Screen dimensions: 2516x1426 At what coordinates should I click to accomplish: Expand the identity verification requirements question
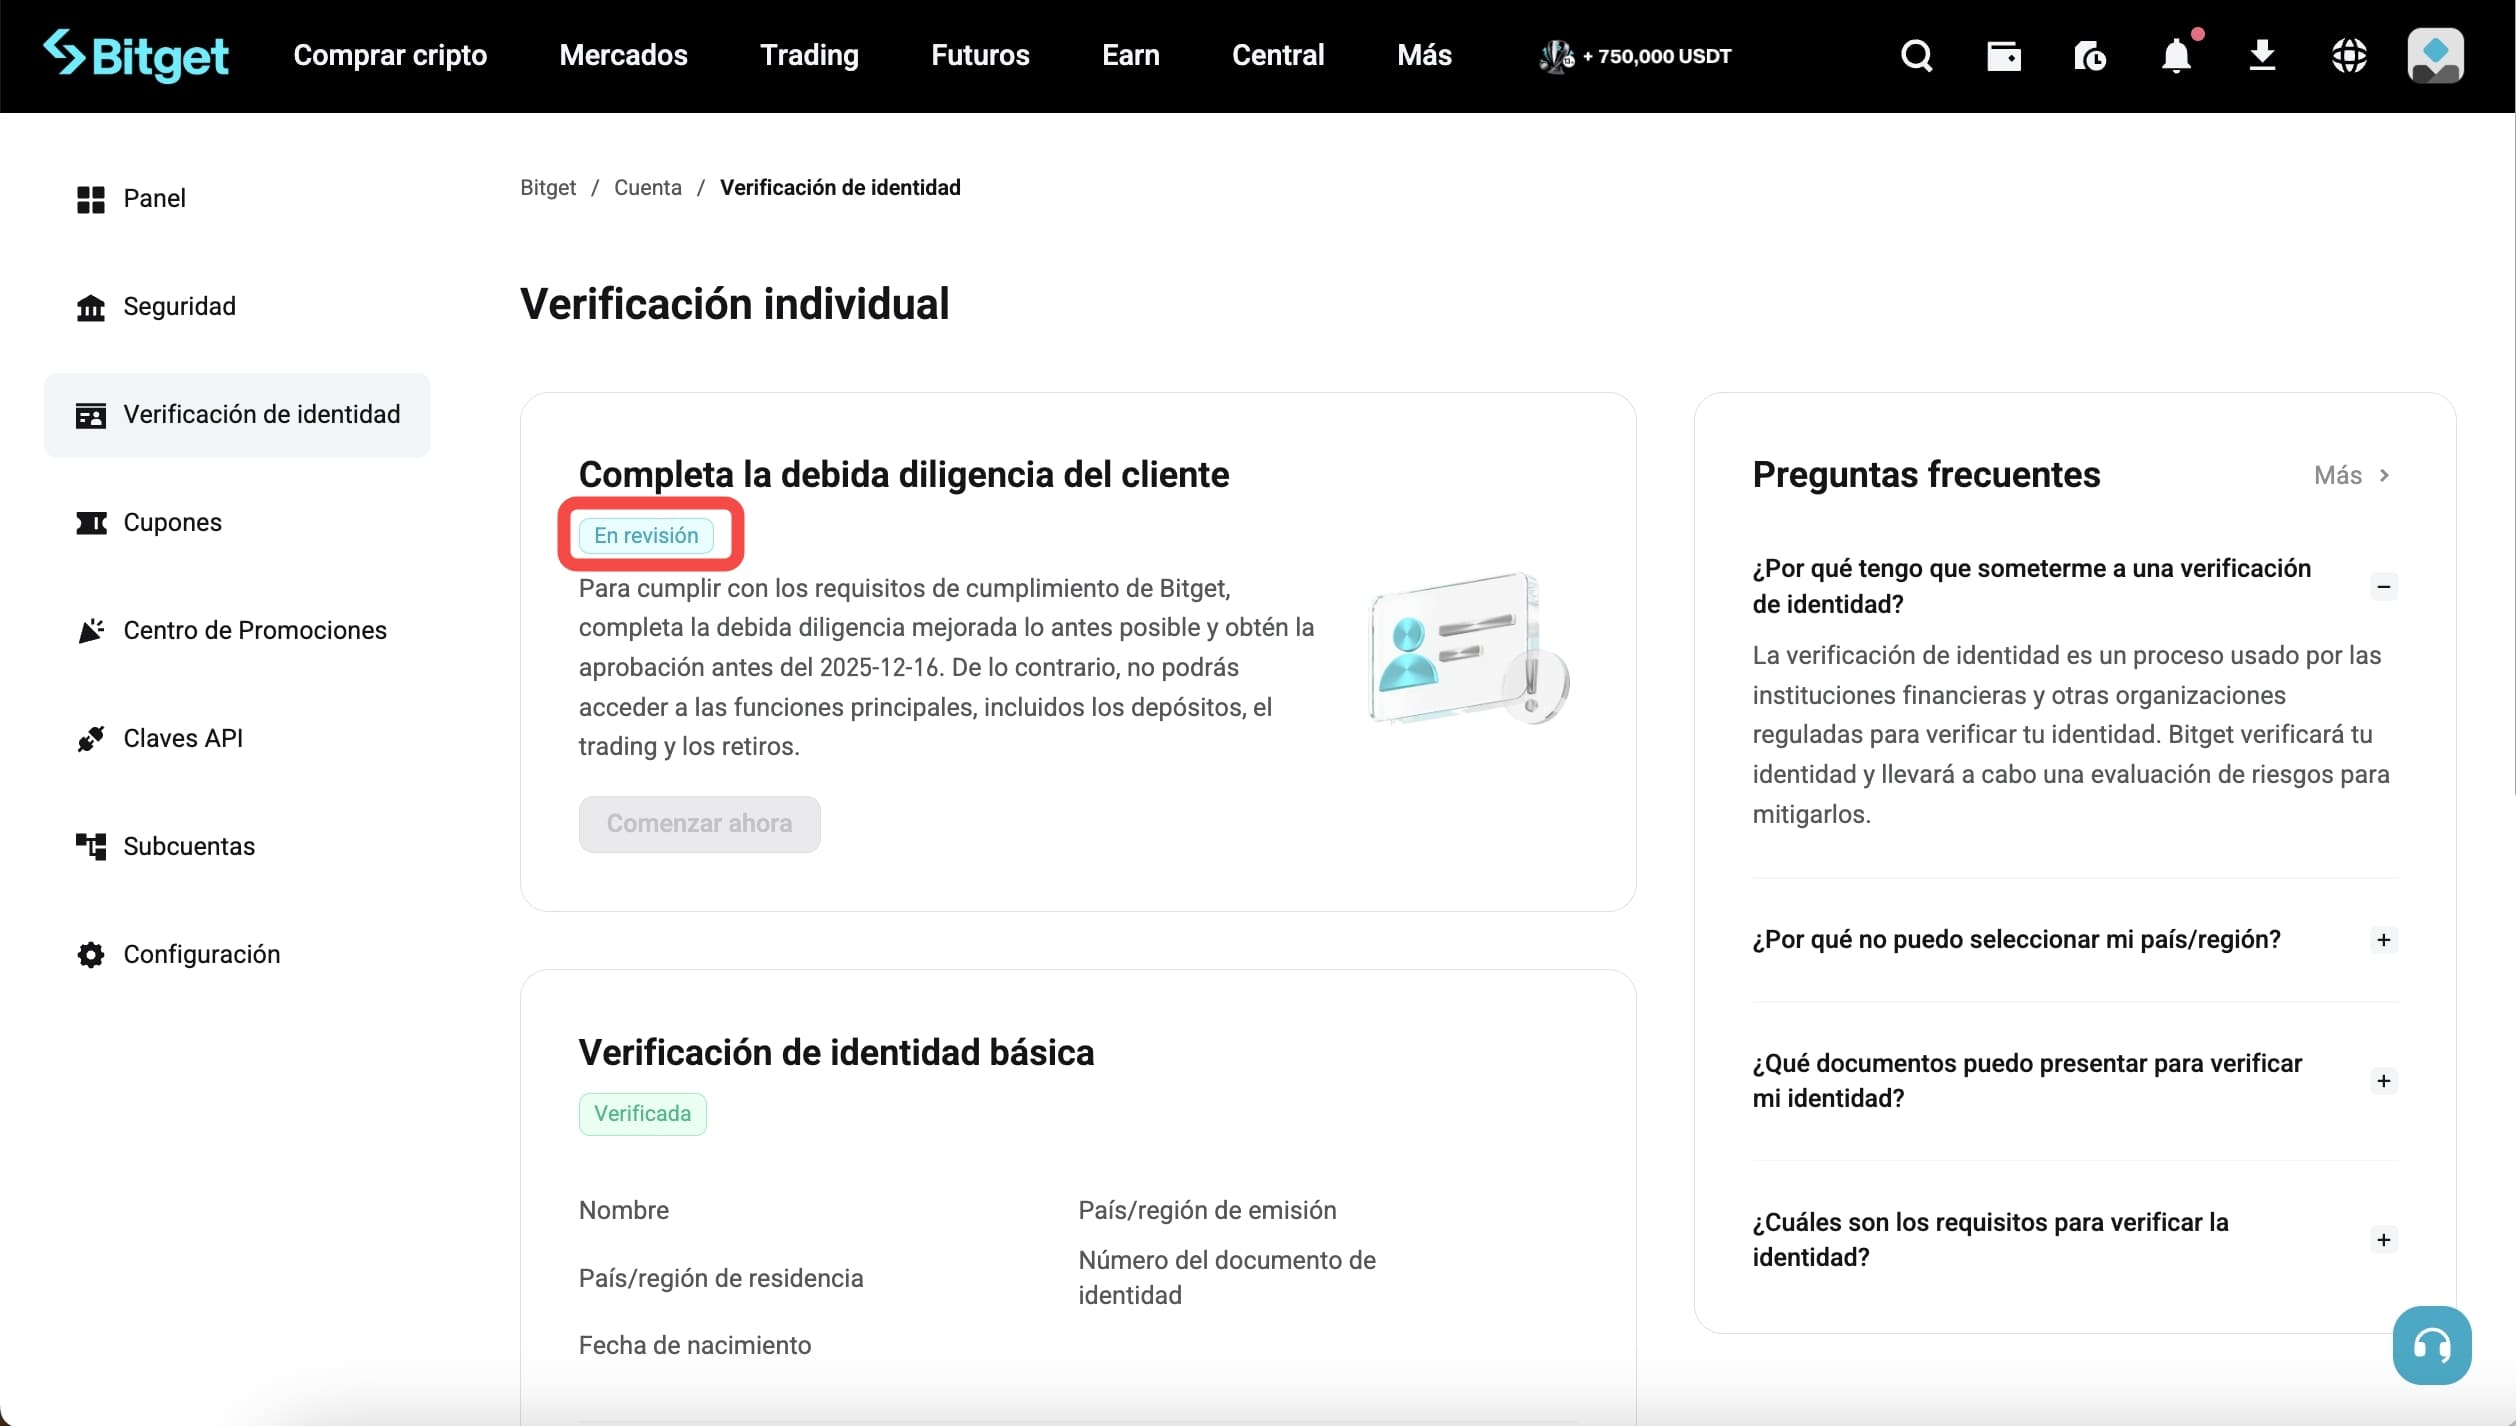(2384, 1239)
